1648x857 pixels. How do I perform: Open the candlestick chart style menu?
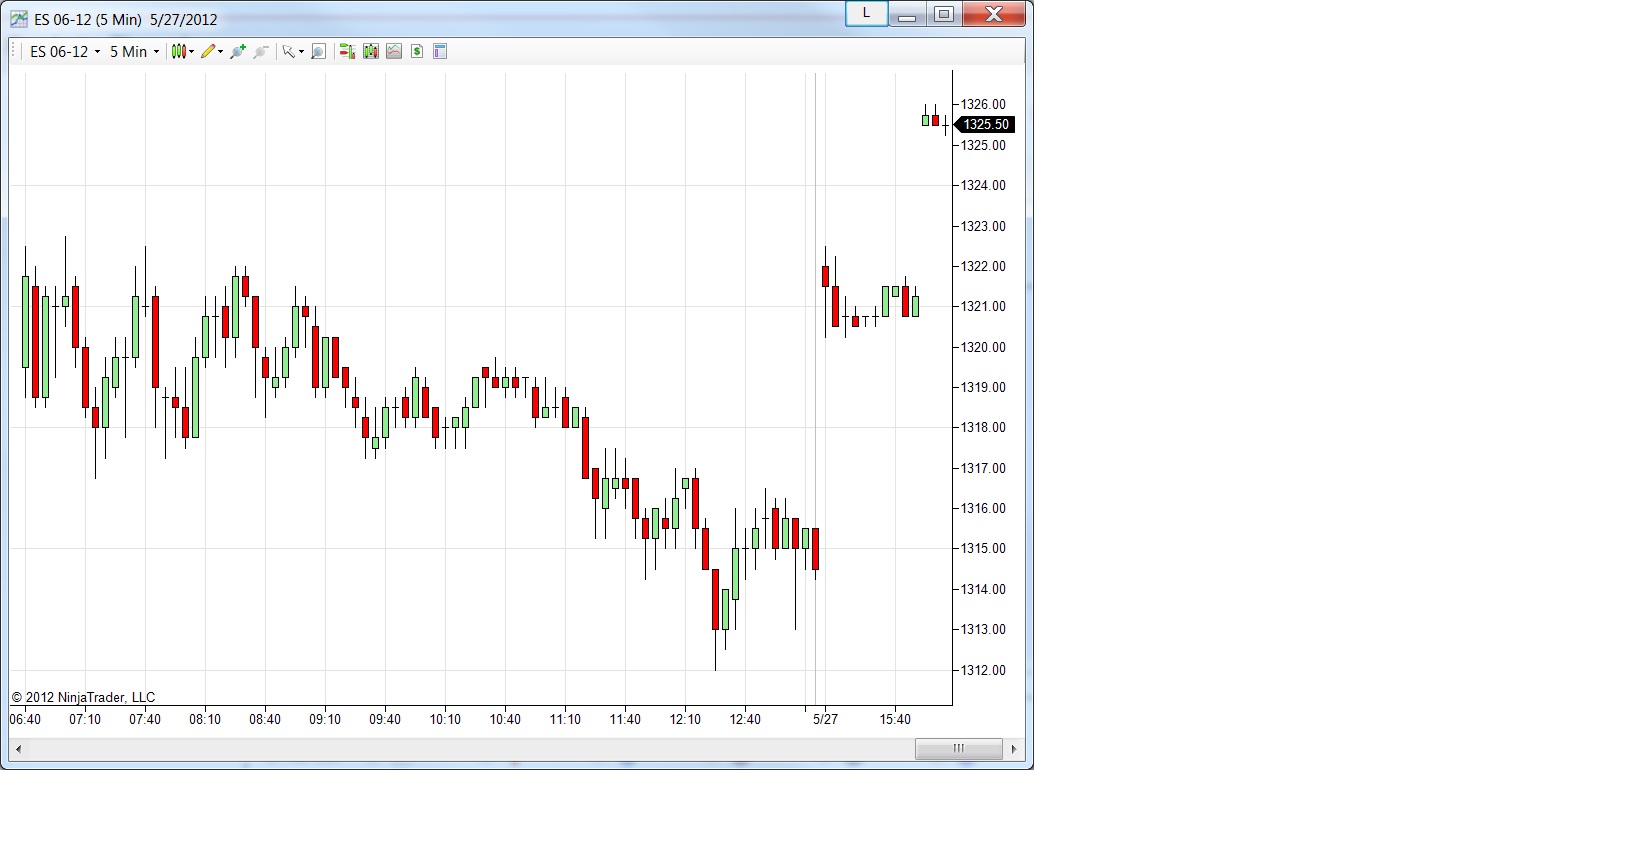point(182,52)
